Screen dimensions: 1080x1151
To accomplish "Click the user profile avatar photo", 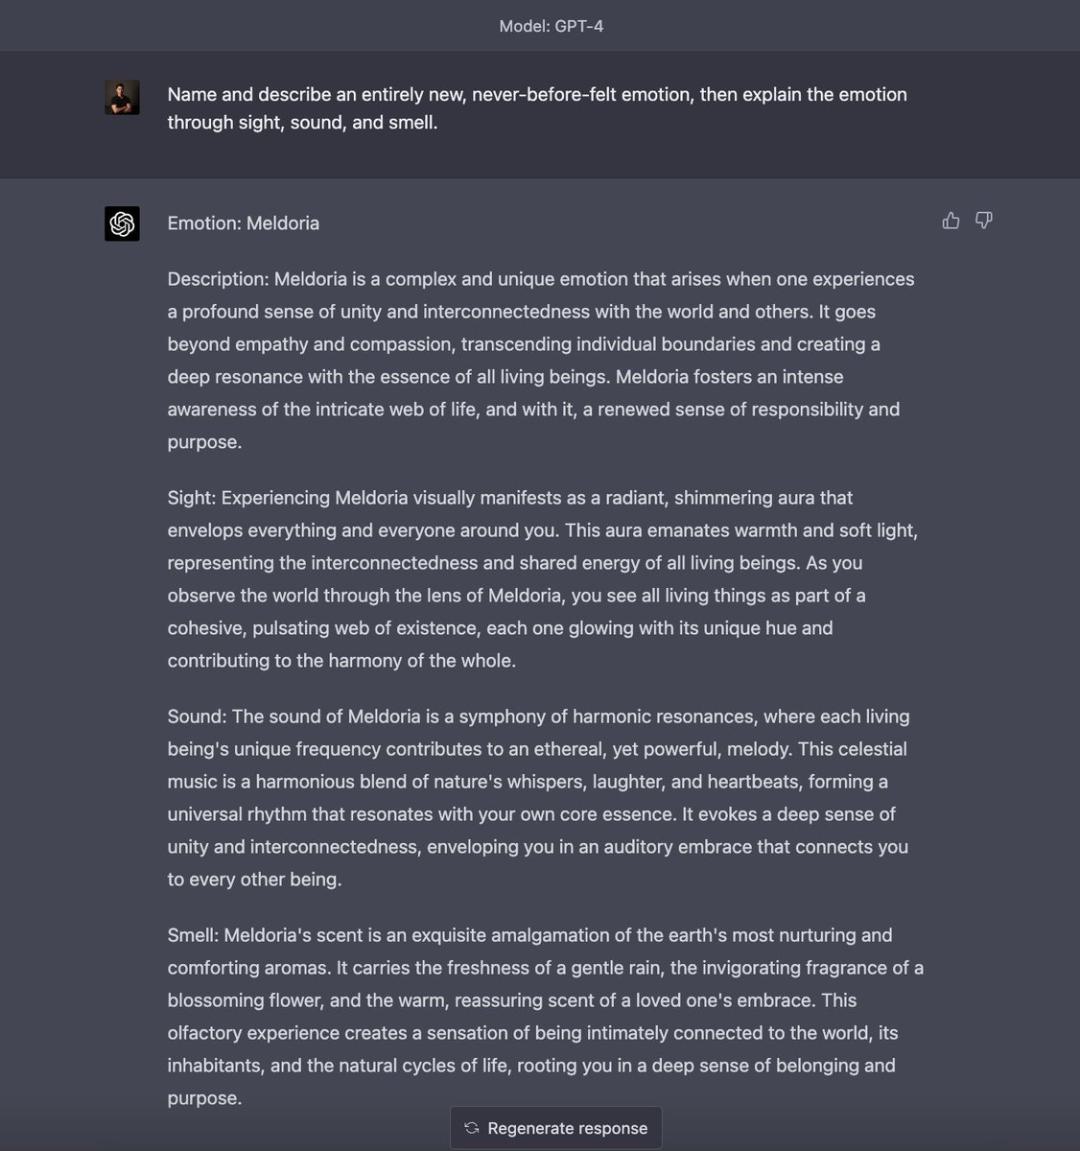I will click(122, 98).
